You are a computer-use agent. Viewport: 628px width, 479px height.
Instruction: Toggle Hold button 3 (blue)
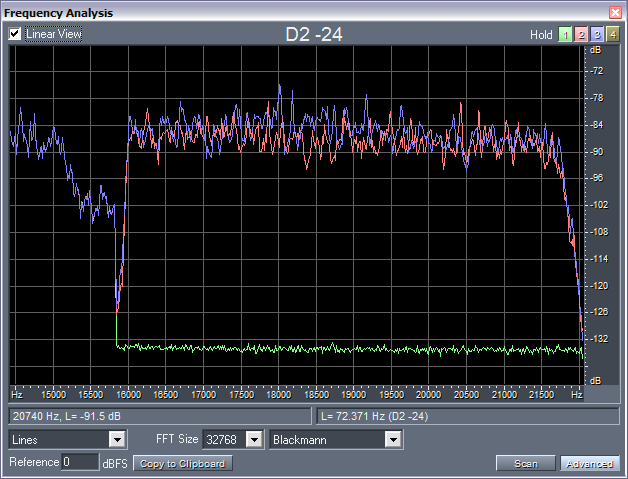(597, 35)
